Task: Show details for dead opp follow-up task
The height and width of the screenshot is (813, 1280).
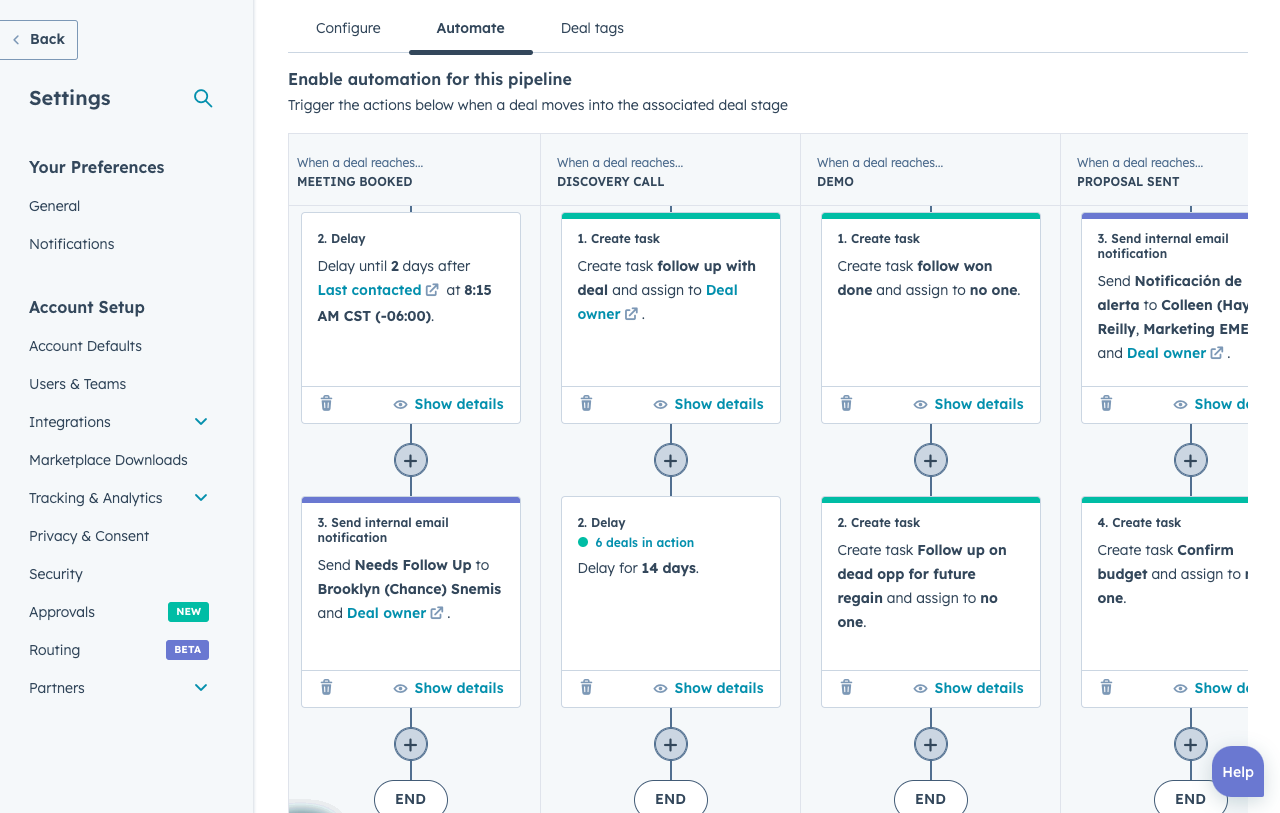Action: 968,688
